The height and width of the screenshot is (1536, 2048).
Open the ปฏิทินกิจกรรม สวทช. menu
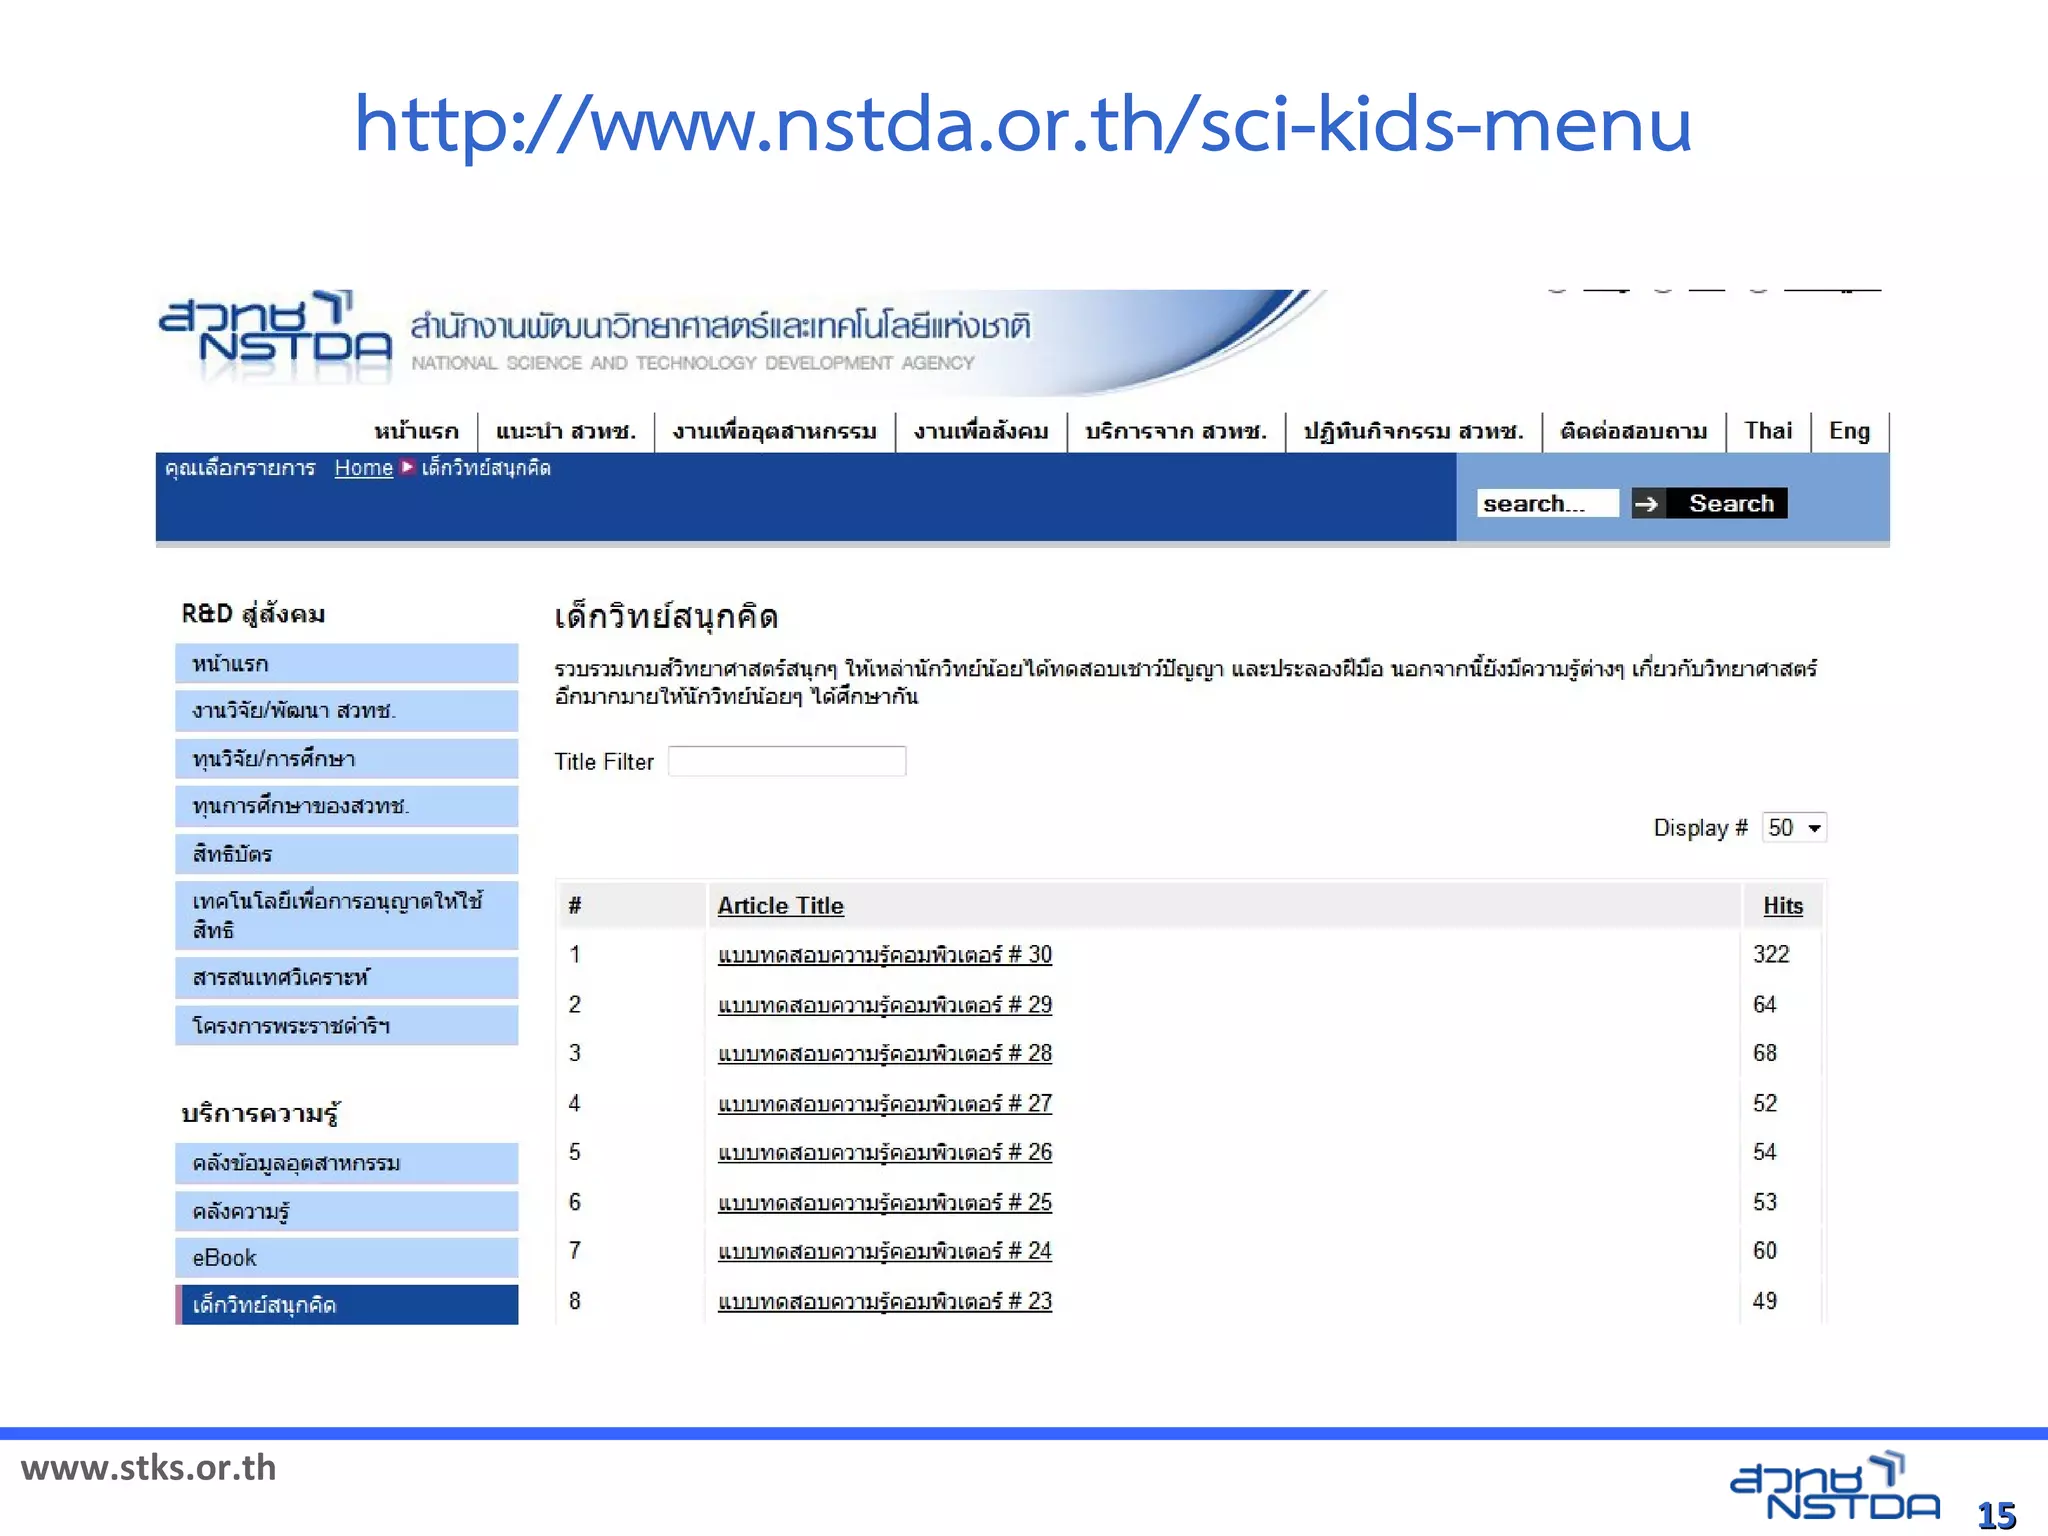[x=1413, y=431]
